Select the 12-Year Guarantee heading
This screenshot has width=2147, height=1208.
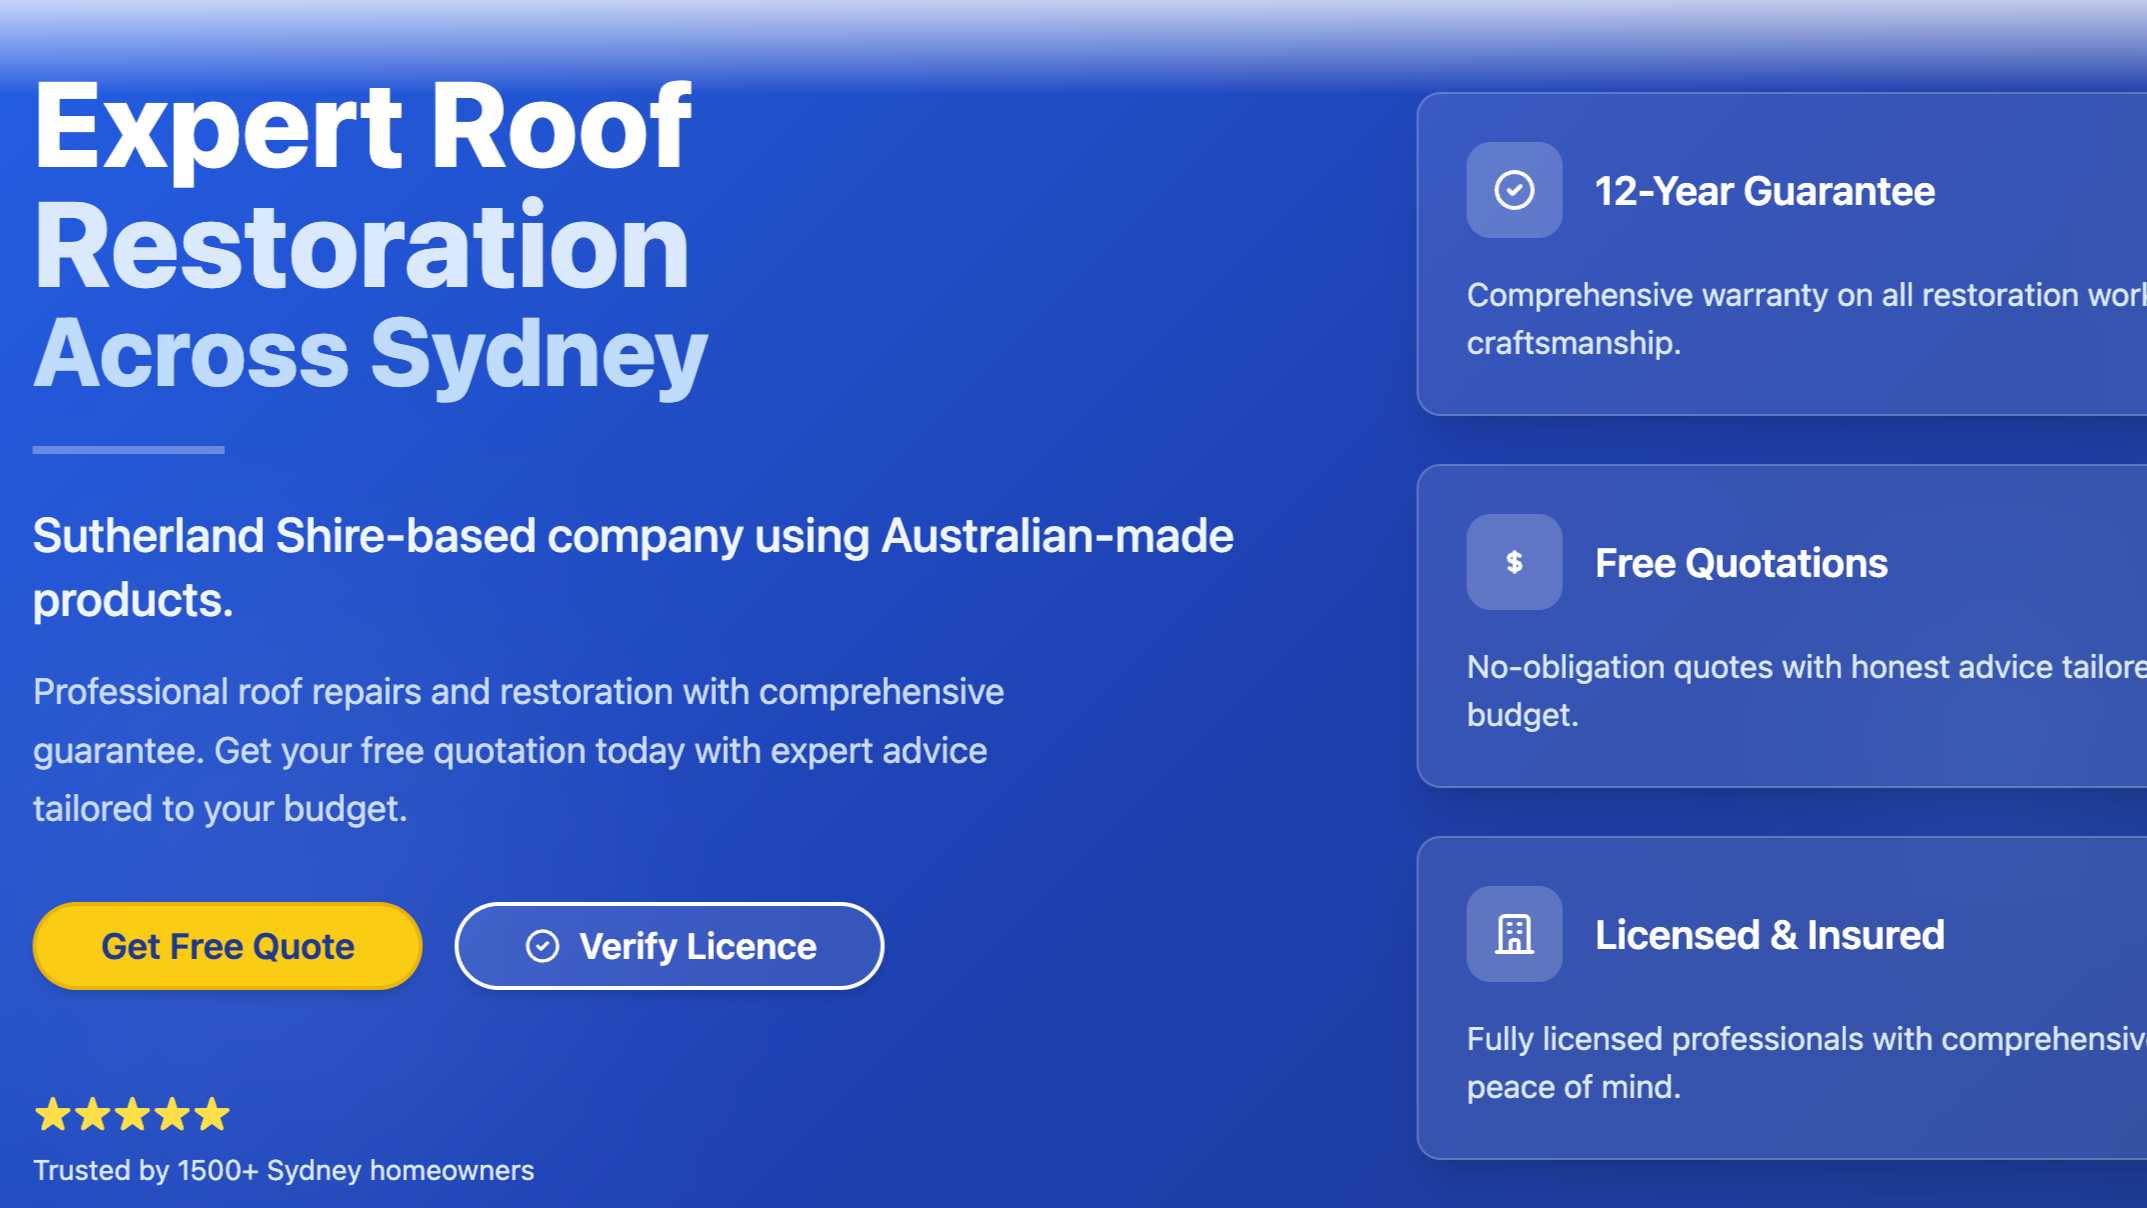tap(1764, 191)
